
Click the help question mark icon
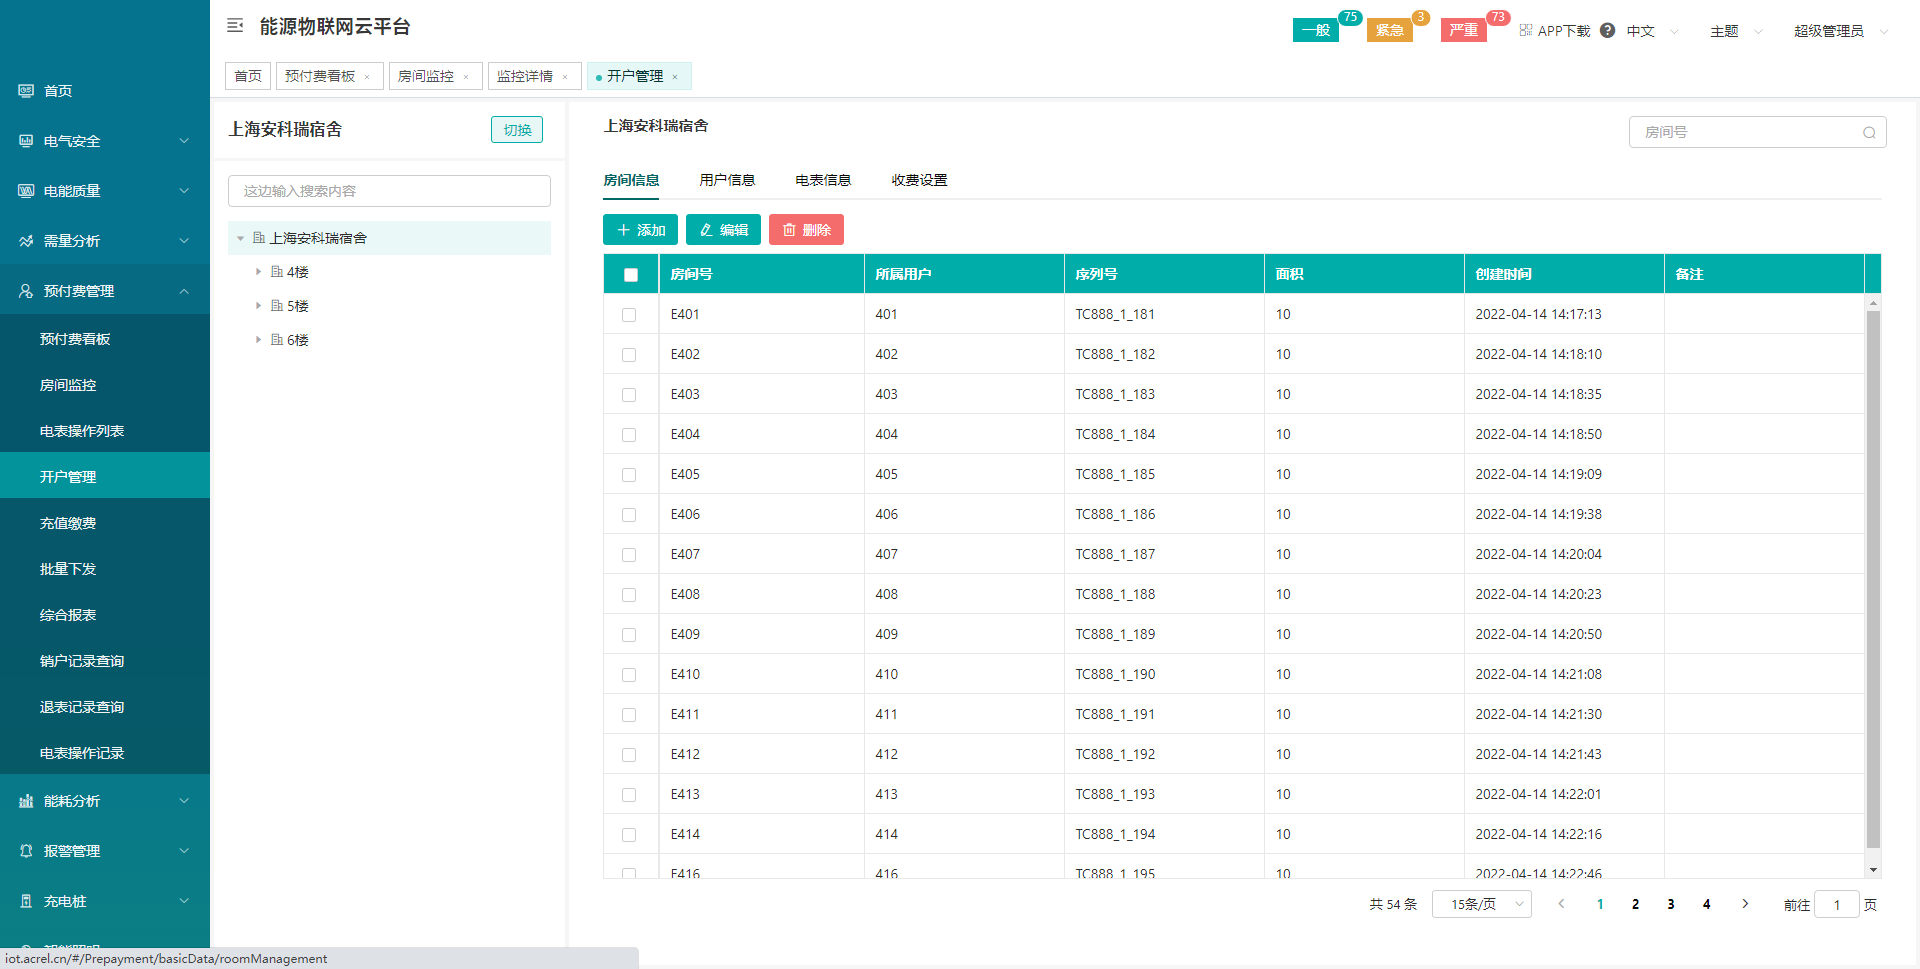[x=1607, y=31]
